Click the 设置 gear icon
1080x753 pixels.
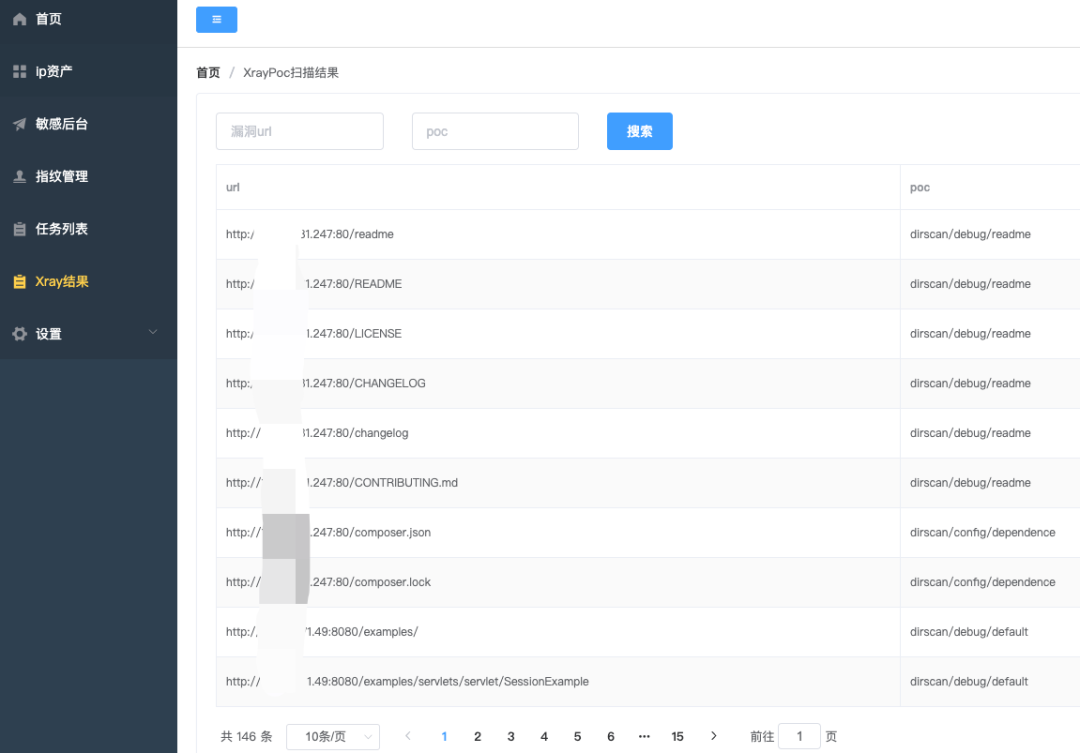click(x=19, y=334)
